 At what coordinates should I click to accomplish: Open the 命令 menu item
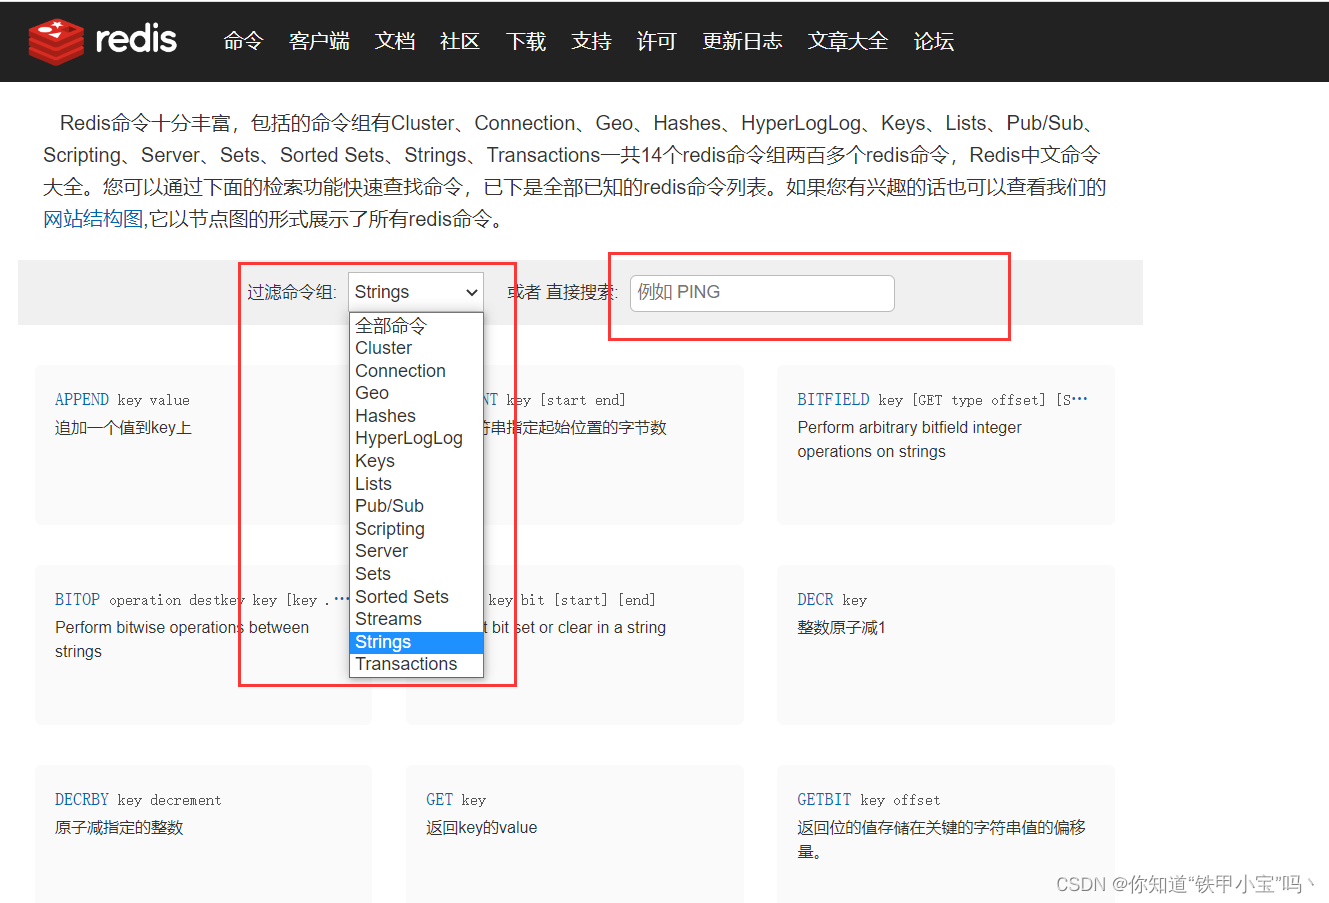tap(243, 41)
